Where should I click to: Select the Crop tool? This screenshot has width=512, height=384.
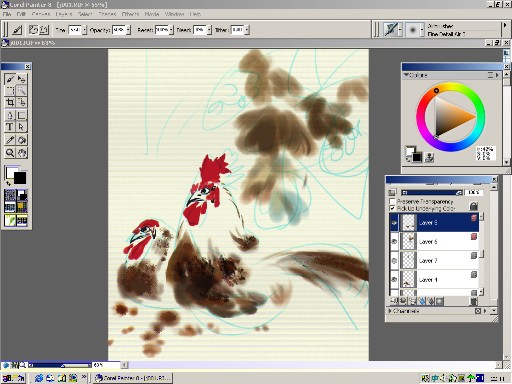pos(10,102)
